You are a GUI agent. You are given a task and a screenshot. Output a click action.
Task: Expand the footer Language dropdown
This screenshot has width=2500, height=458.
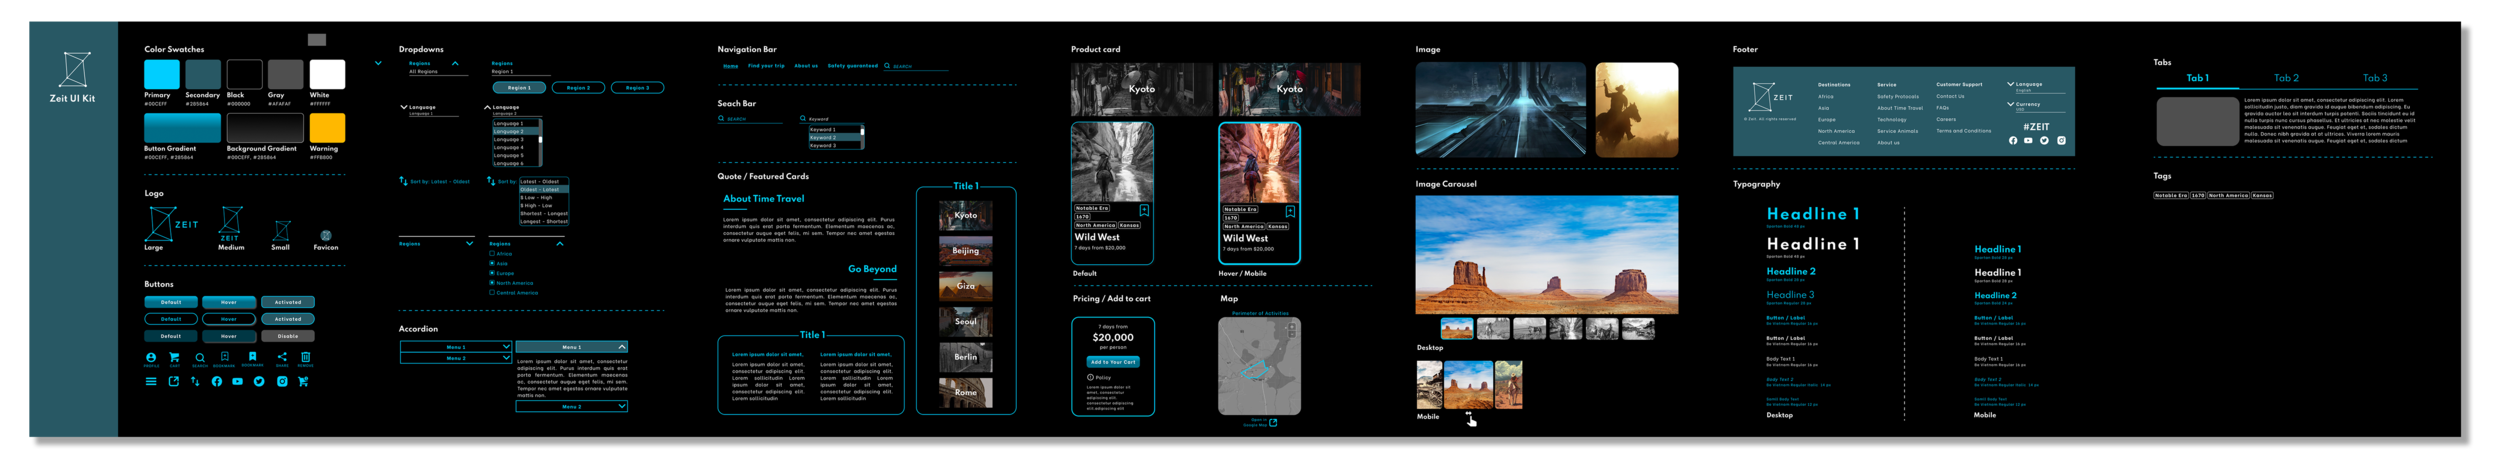(2011, 84)
